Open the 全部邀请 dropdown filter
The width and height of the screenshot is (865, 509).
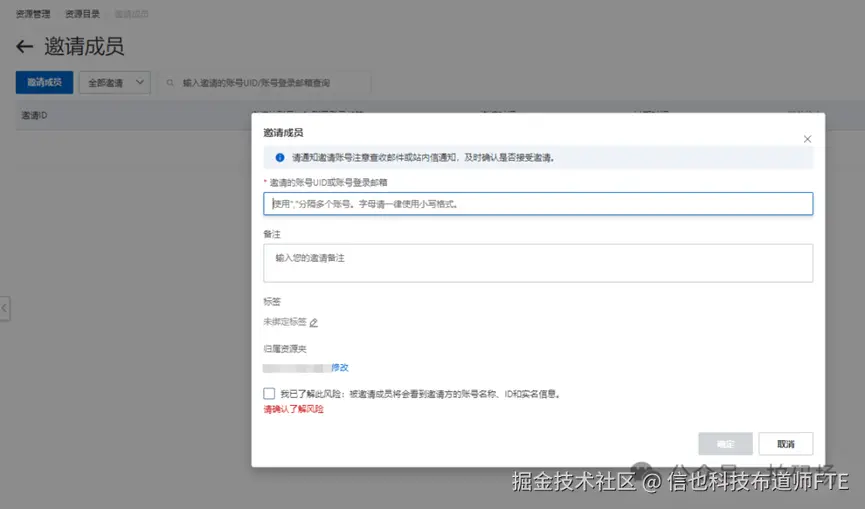click(x=115, y=83)
